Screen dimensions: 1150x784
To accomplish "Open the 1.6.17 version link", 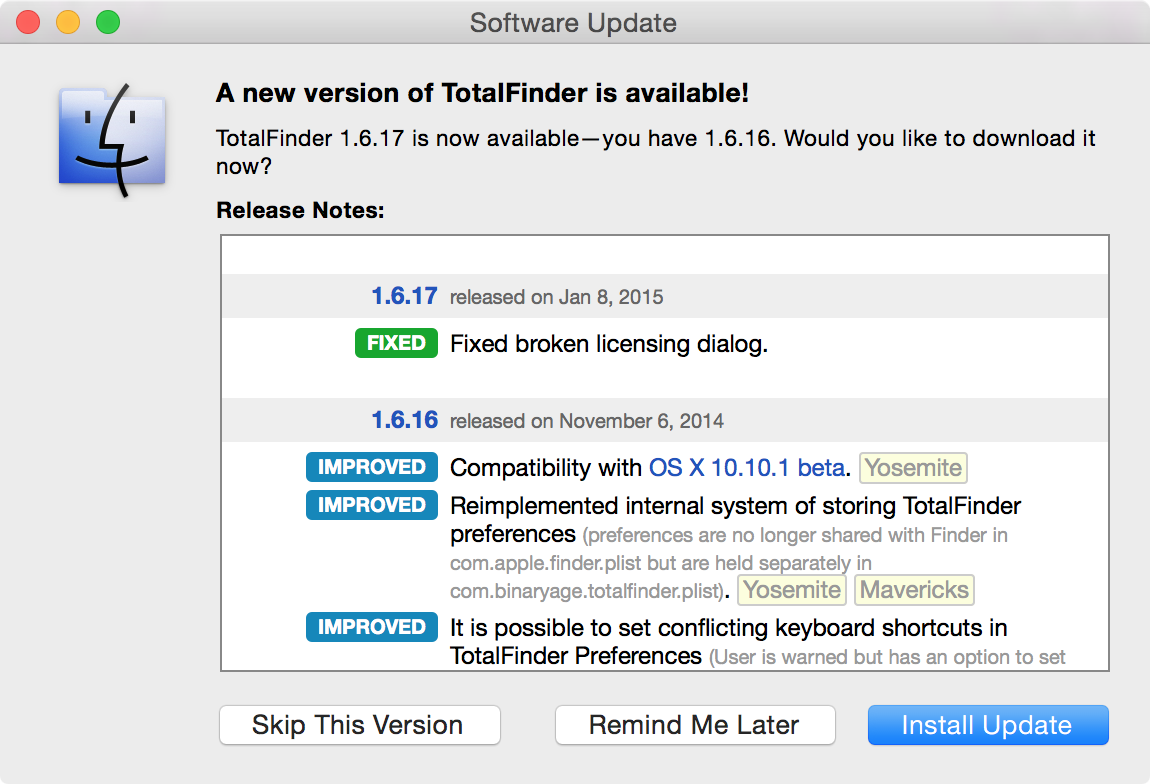I will click(404, 296).
